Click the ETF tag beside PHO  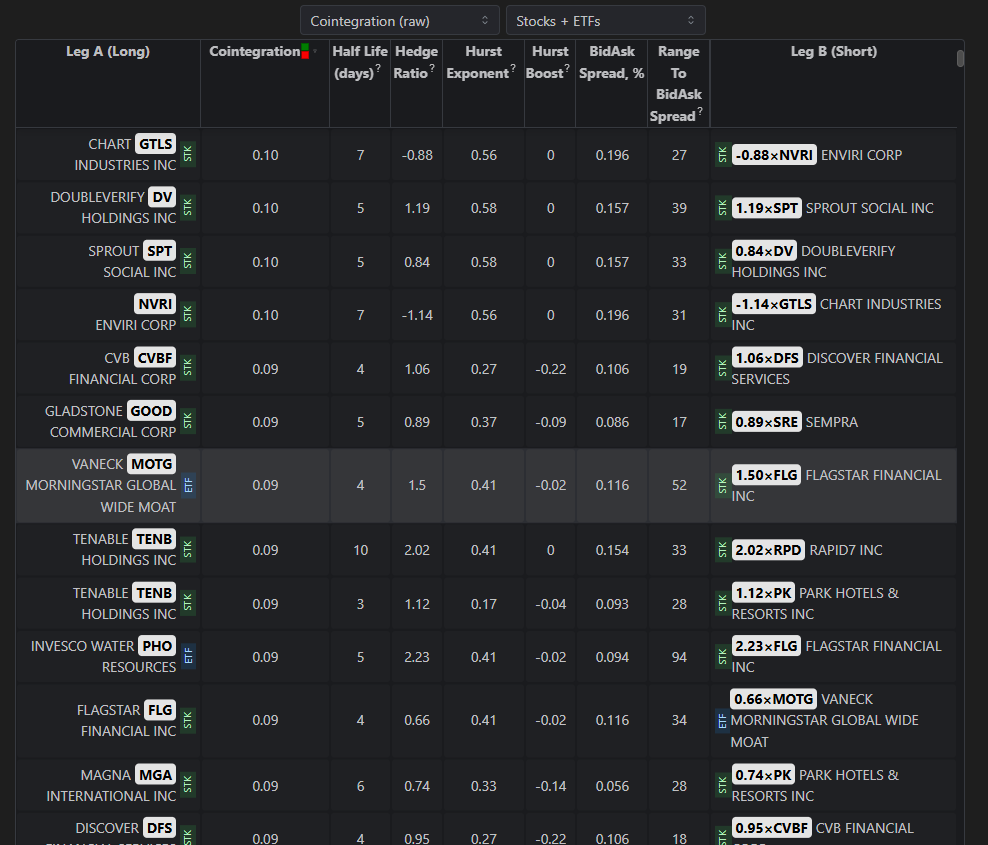click(x=188, y=657)
